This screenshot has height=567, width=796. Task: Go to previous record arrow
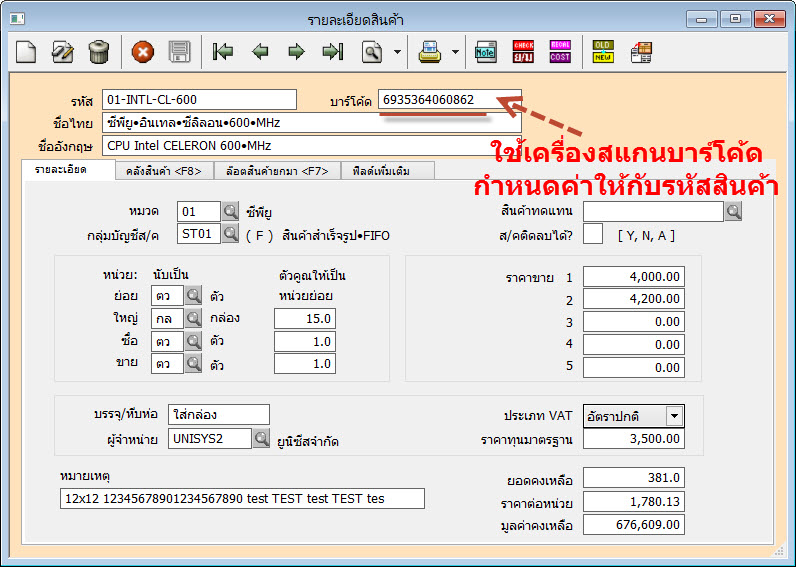(260, 52)
